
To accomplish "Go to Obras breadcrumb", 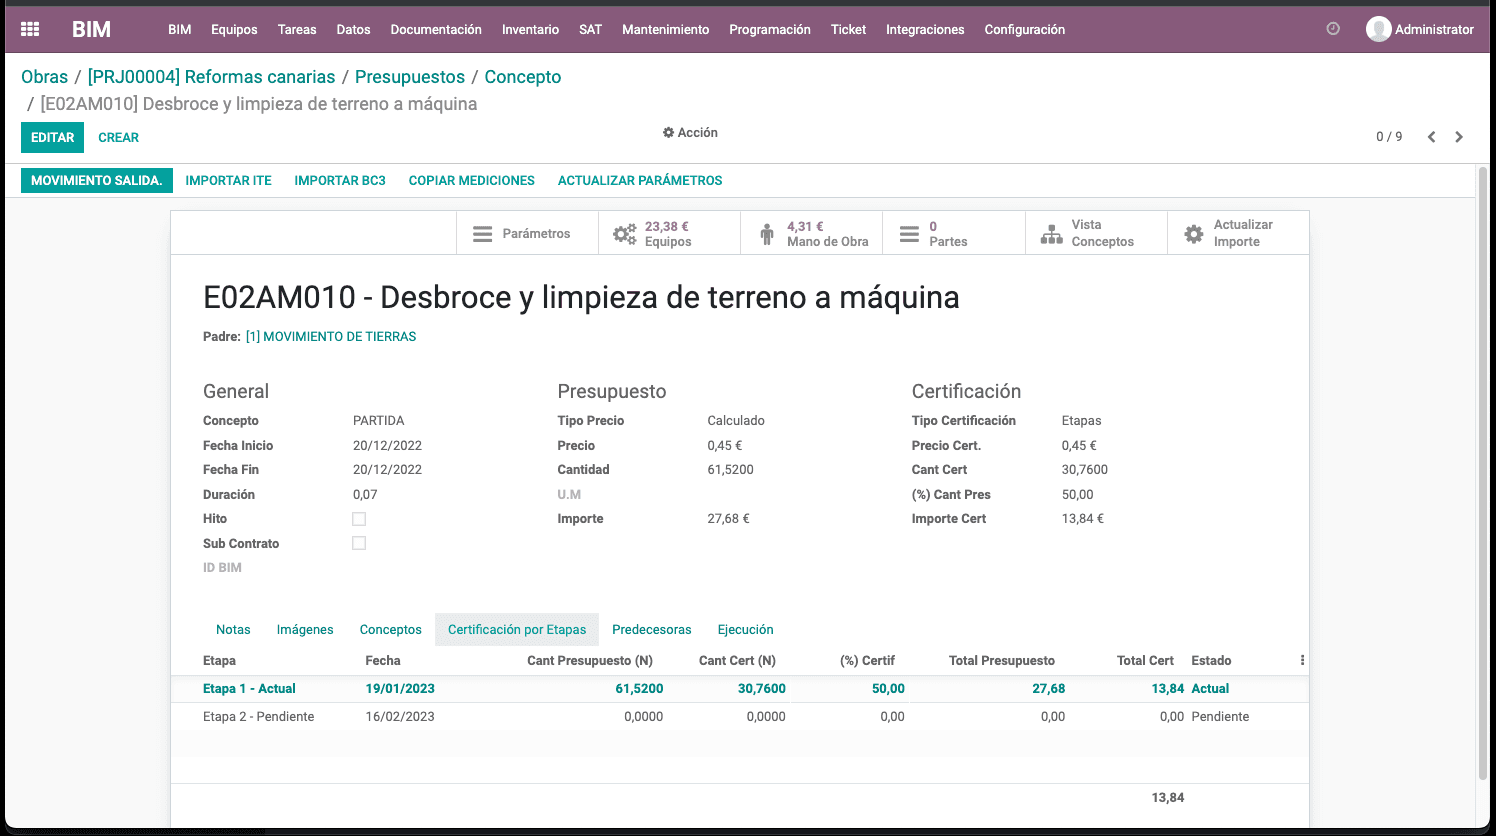I will point(45,77).
